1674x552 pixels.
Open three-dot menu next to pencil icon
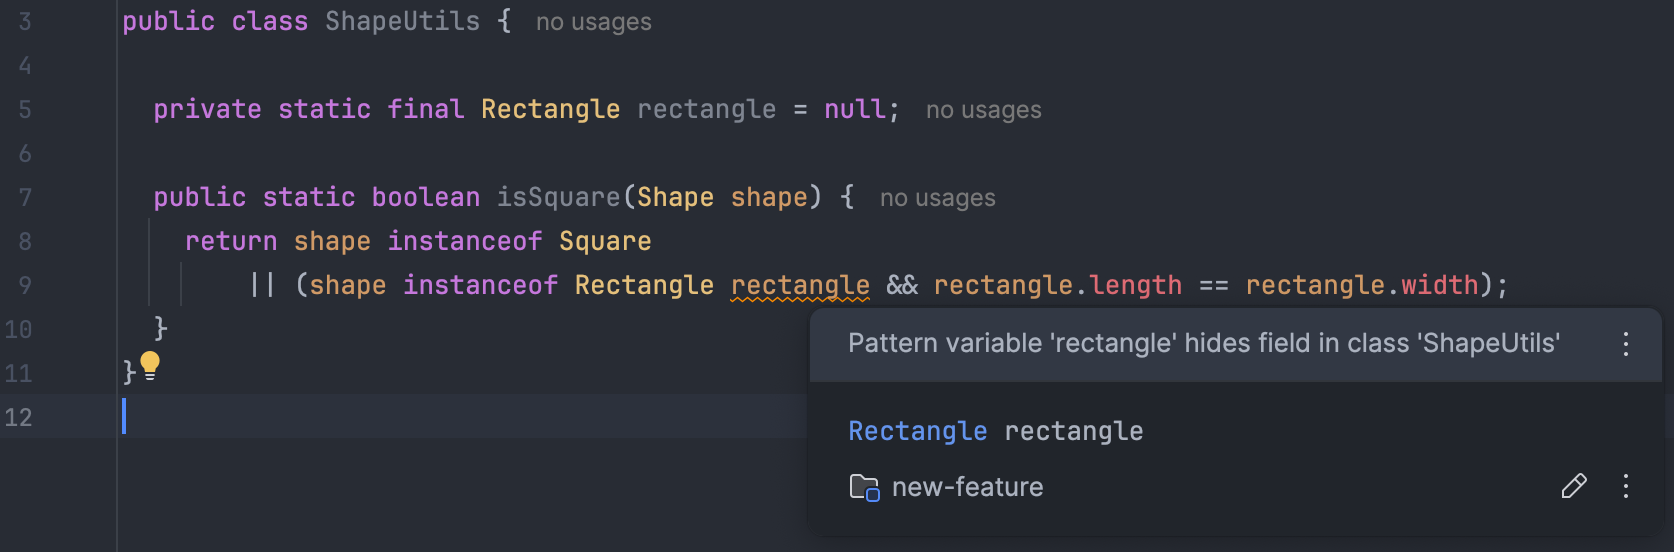(1626, 487)
